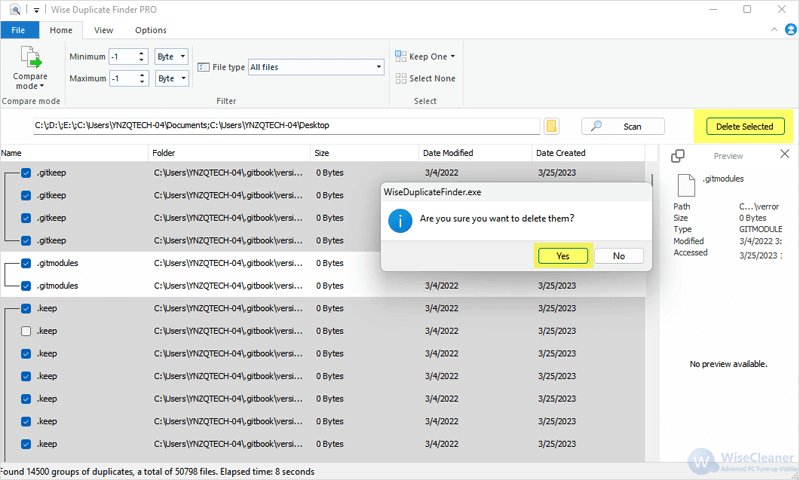
Task: Click the WiseDuplicateFinder.exe dialog title
Action: [x=433, y=192]
